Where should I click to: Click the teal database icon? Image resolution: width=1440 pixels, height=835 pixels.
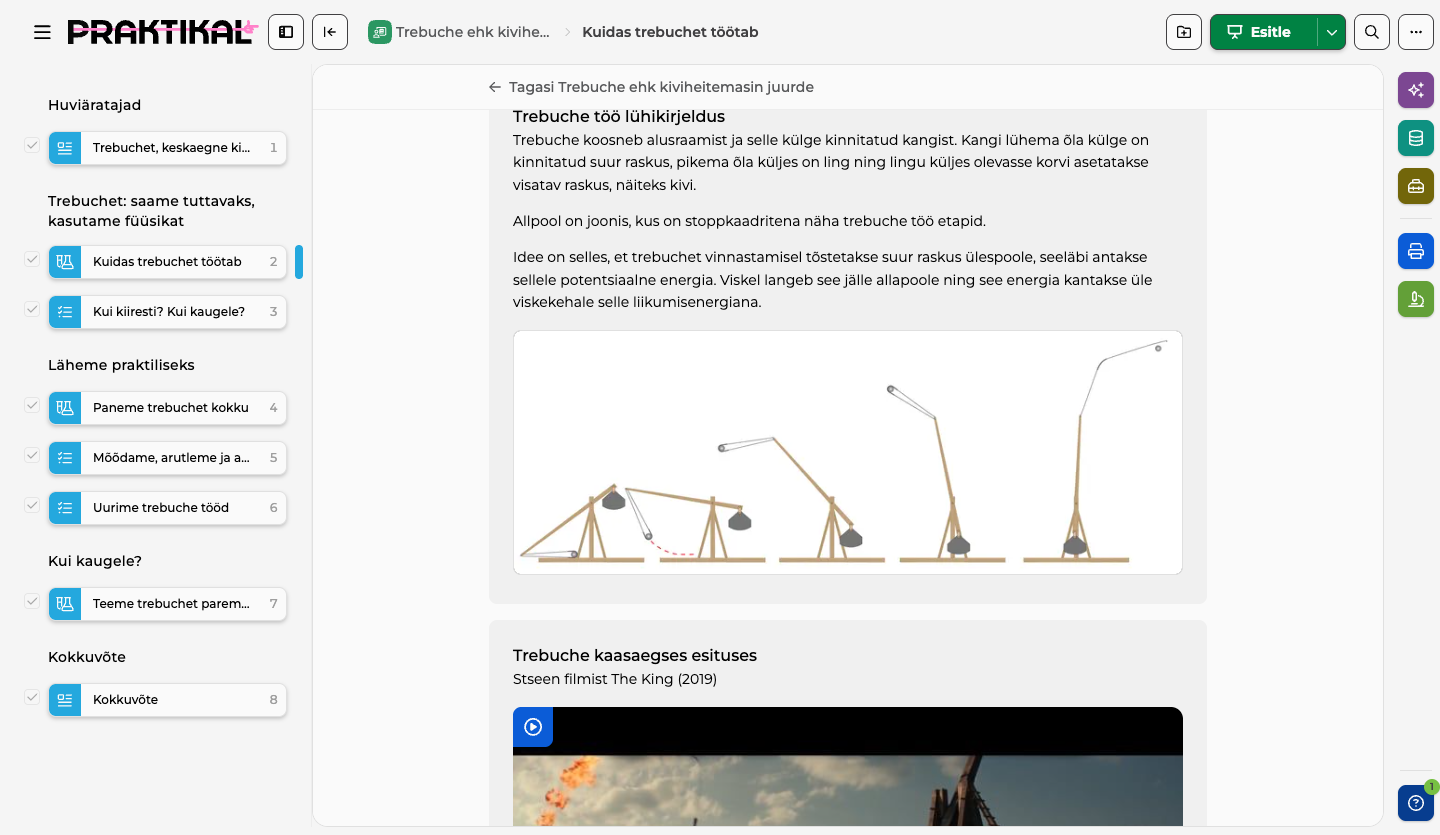[x=1416, y=138]
